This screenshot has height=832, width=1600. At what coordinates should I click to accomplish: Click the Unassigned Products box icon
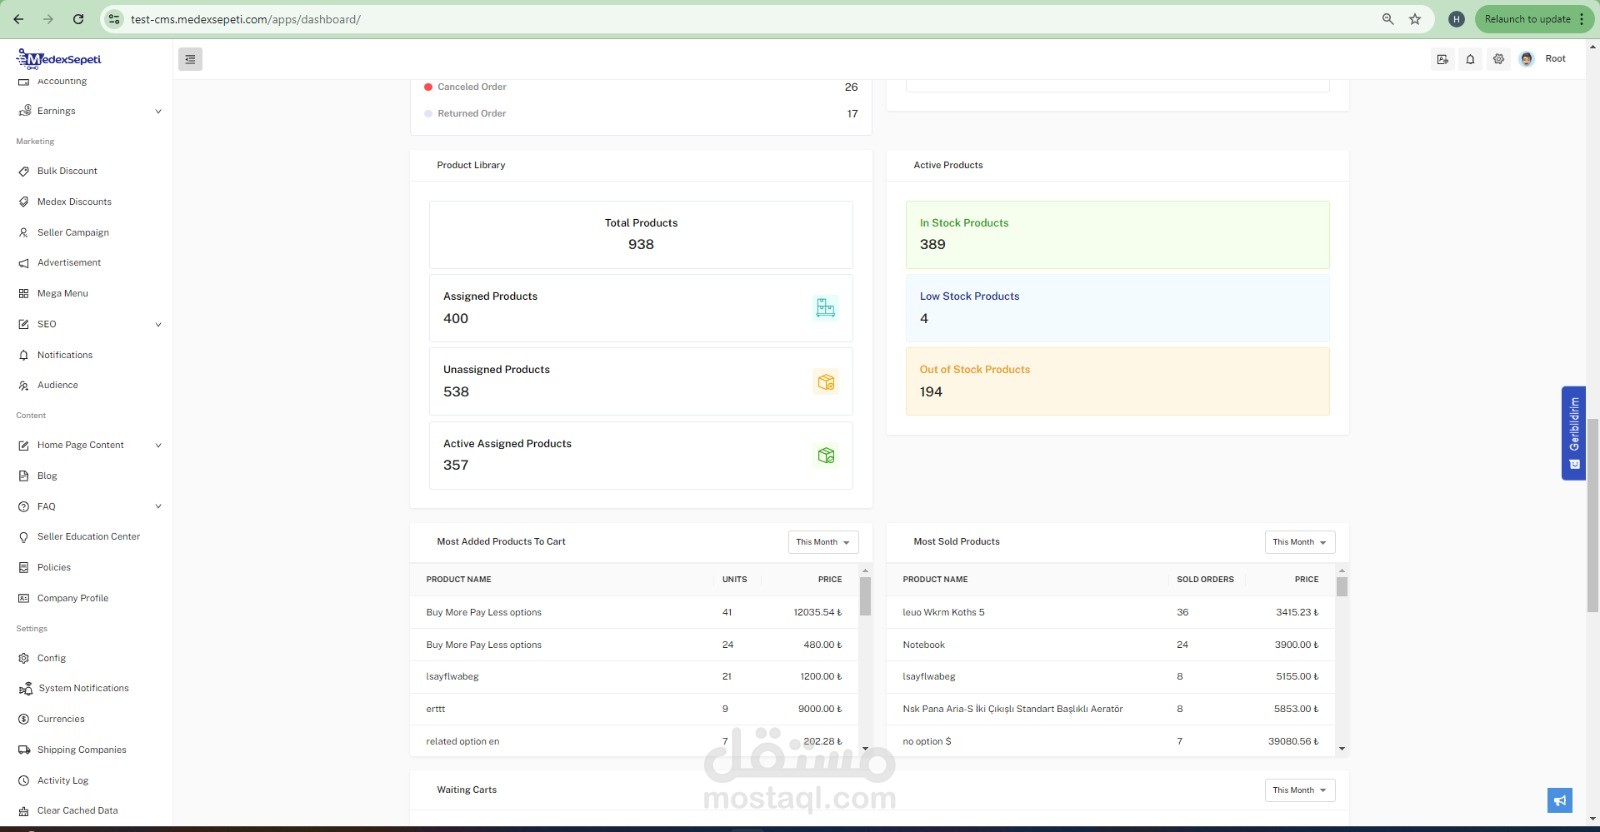(825, 382)
